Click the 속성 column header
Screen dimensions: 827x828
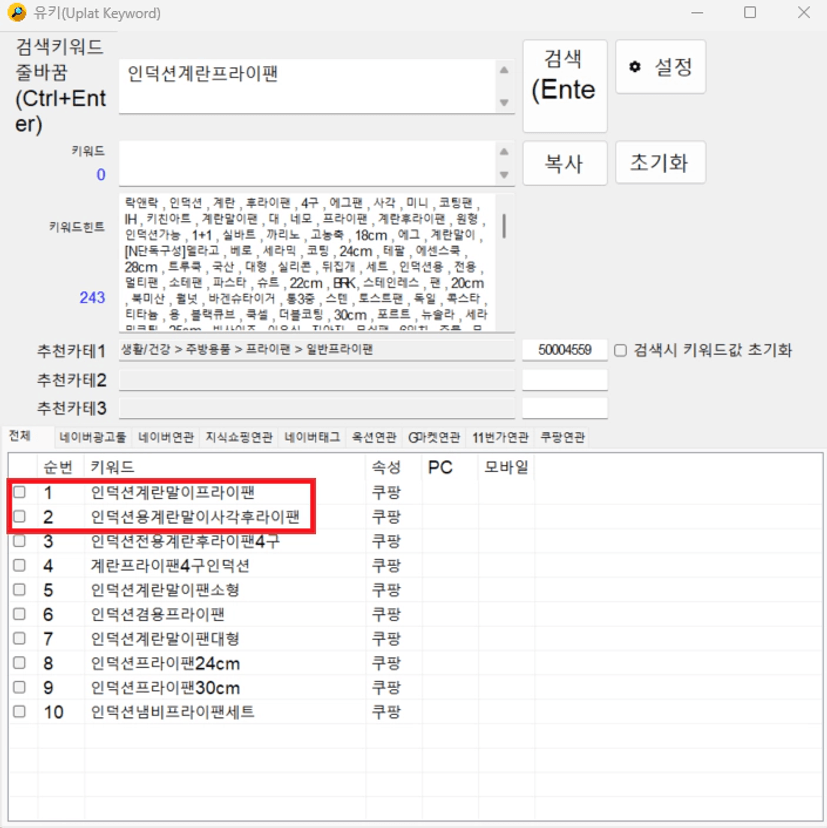pyautogui.click(x=394, y=467)
